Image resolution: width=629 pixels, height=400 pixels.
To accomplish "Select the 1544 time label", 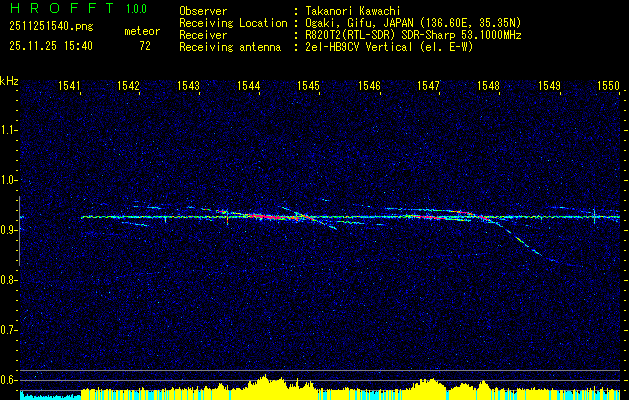I will 249,87.
